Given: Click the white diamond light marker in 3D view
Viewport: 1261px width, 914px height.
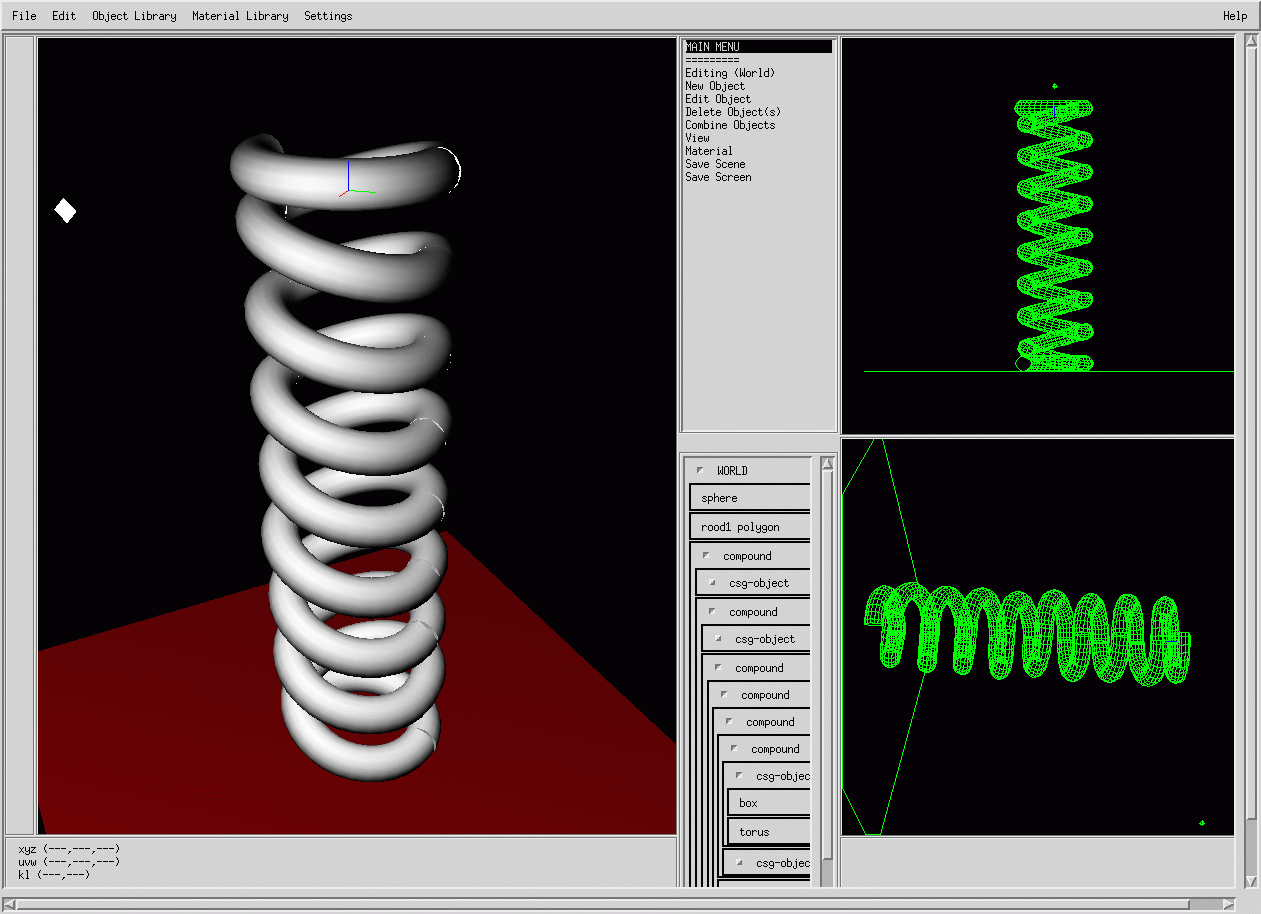Looking at the screenshot, I should point(65,211).
